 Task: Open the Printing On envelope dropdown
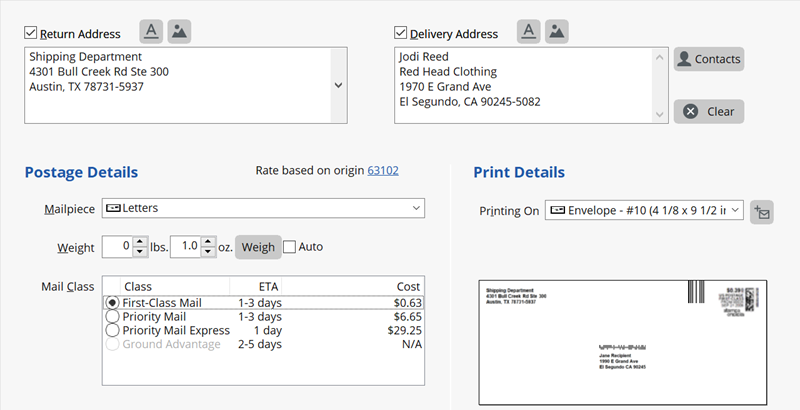click(735, 210)
